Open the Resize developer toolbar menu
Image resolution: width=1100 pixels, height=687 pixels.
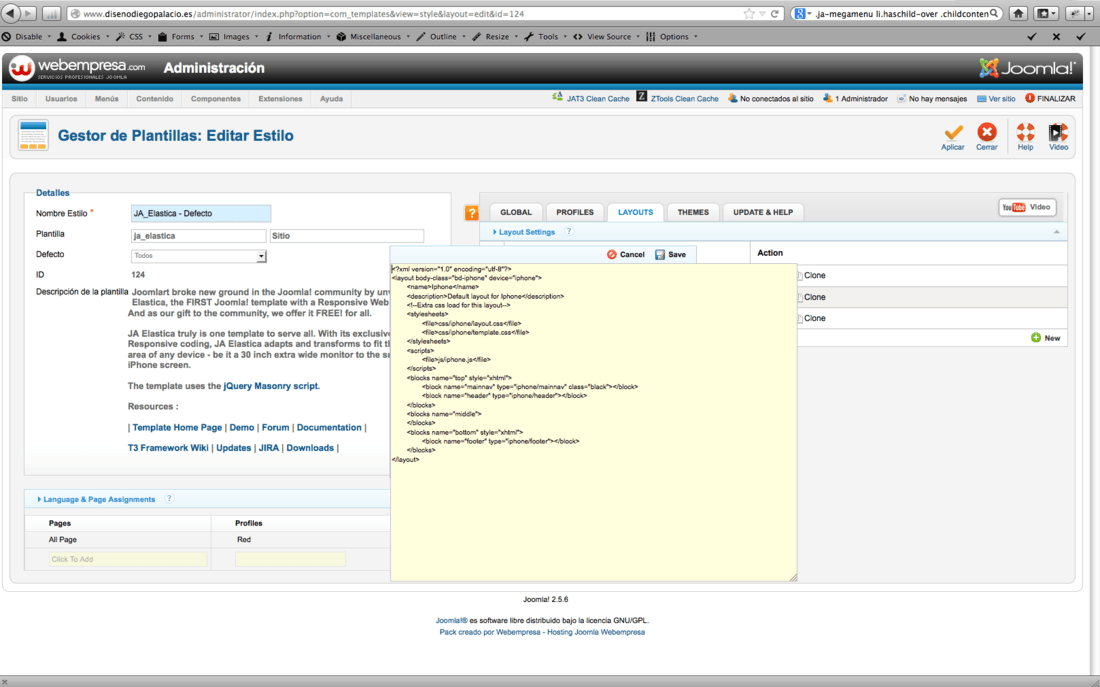495,36
